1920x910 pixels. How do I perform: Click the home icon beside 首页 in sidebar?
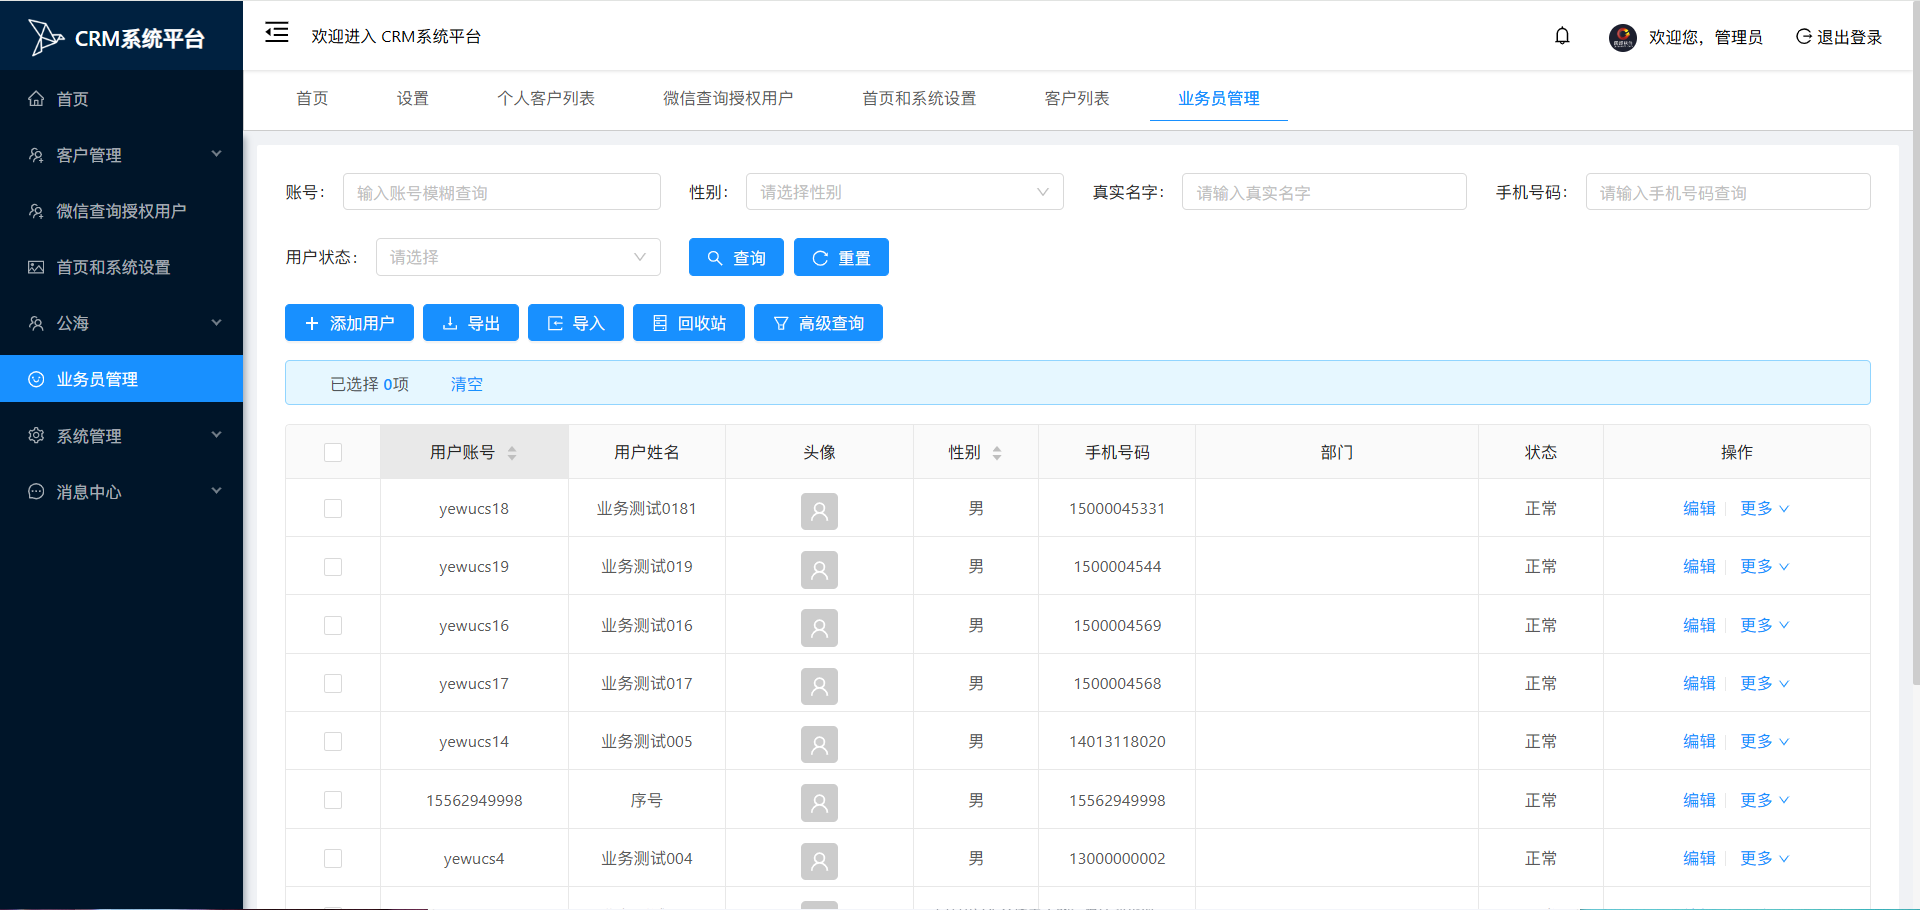point(36,98)
